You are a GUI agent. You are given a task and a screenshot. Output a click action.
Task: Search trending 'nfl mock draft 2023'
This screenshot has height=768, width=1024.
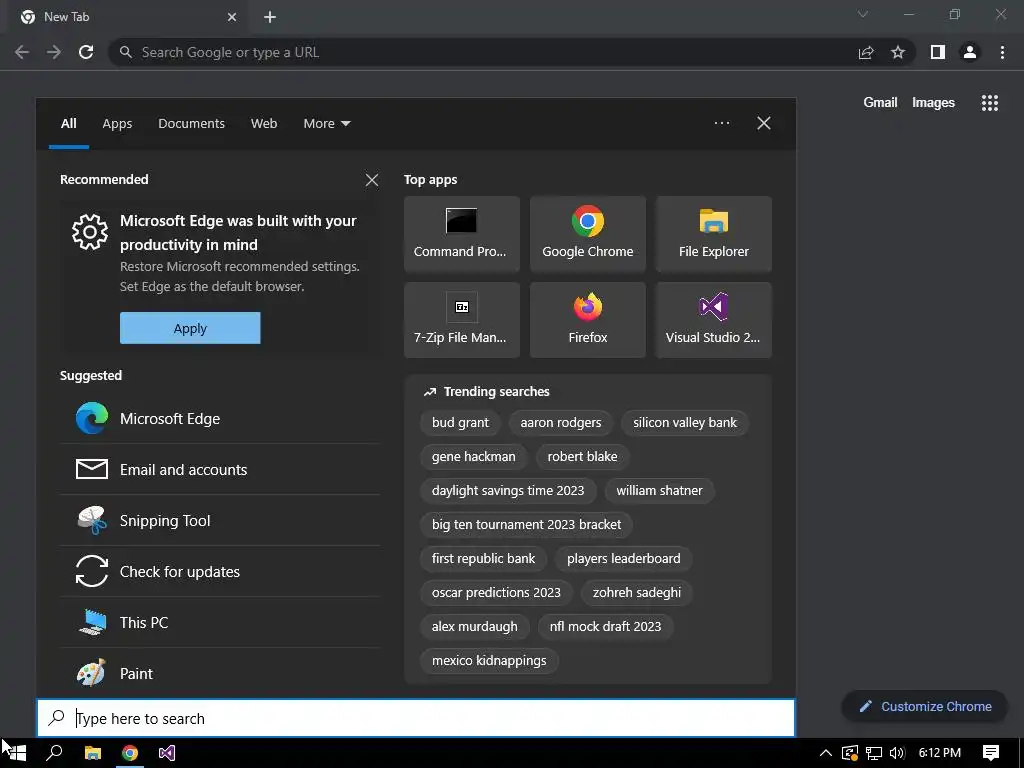[605, 626]
